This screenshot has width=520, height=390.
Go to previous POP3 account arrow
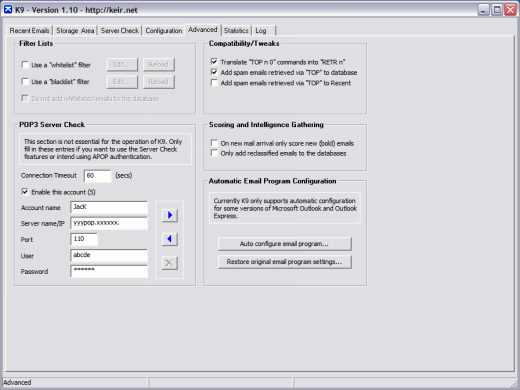pyautogui.click(x=170, y=239)
